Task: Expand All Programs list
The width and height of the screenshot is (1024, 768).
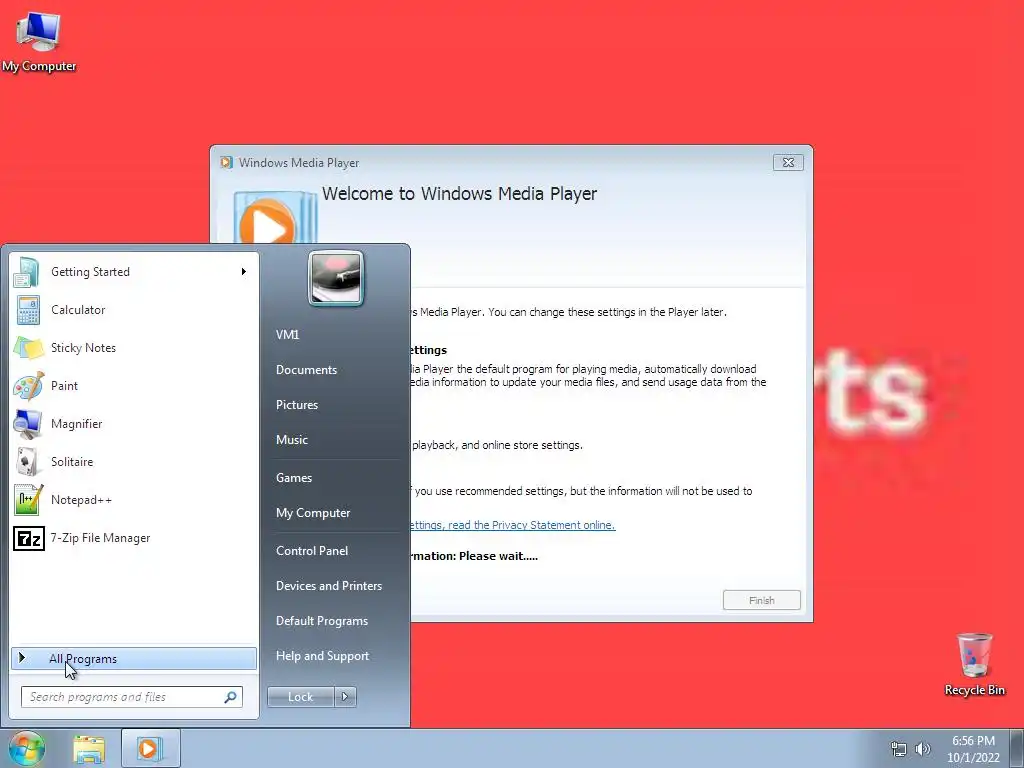Action: click(134, 658)
